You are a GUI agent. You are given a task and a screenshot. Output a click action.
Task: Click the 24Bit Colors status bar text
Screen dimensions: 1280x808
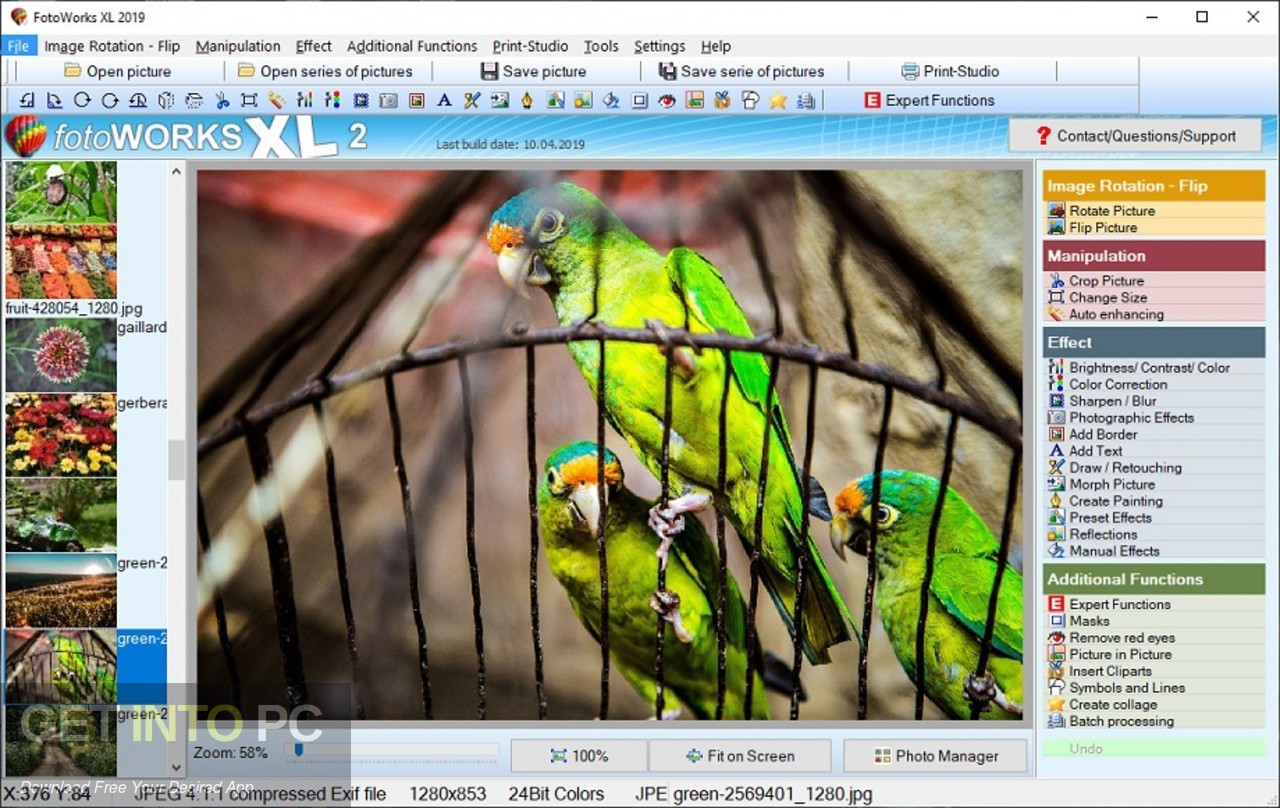(x=556, y=795)
